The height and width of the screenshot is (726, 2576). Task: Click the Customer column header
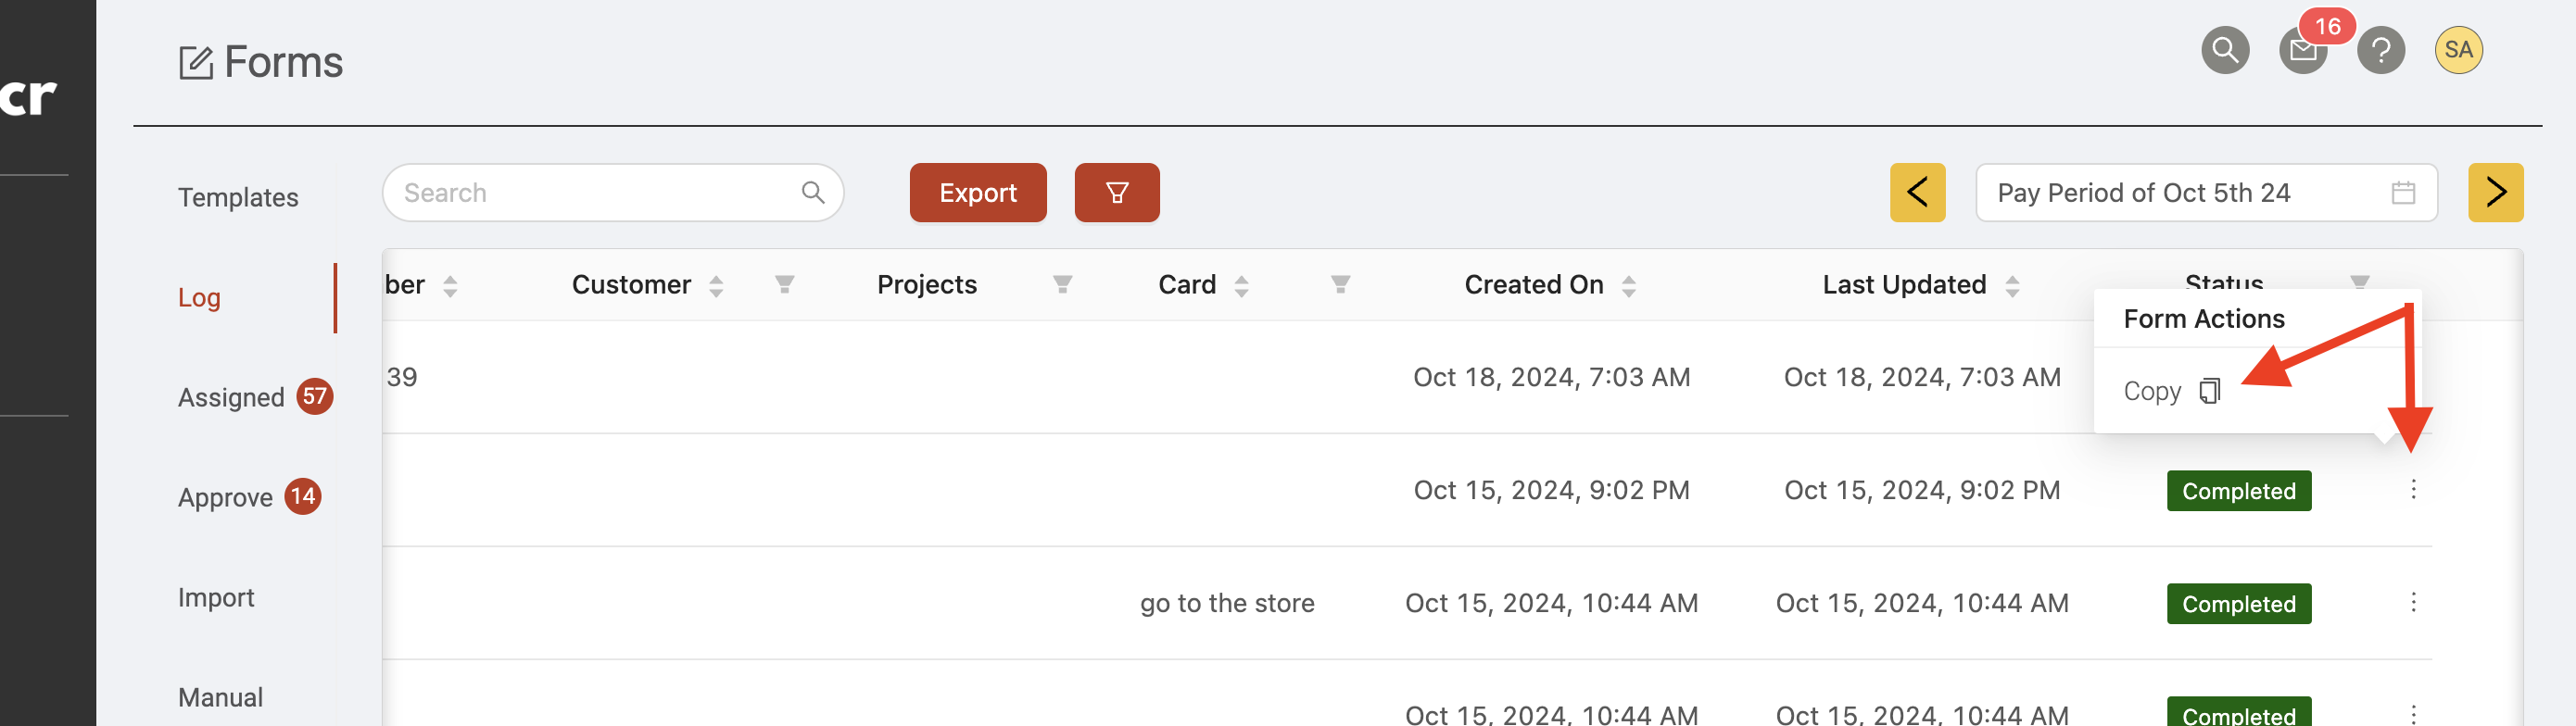point(631,285)
